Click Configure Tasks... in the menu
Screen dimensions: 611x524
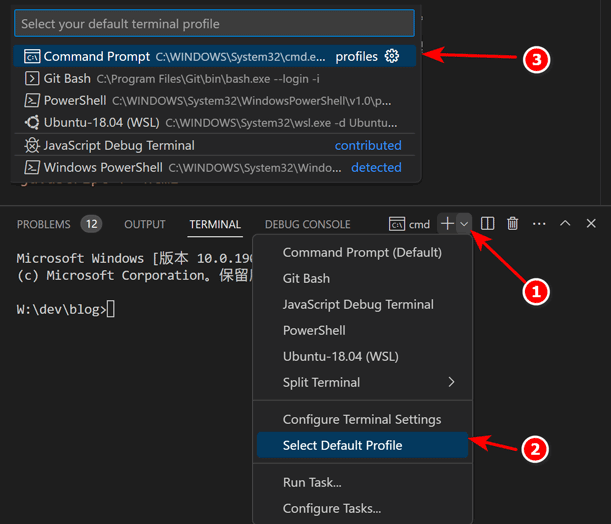pyautogui.click(x=362, y=508)
